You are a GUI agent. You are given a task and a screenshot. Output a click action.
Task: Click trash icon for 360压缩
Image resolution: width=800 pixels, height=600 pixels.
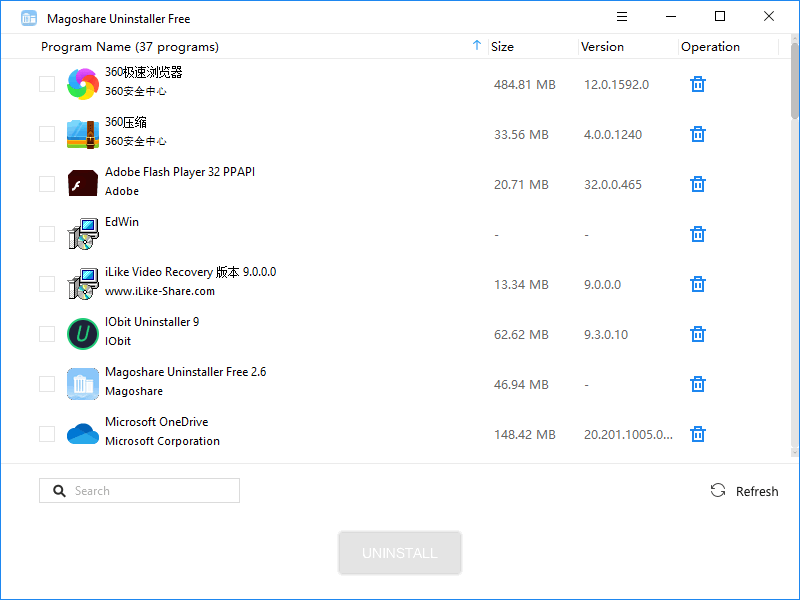point(698,134)
